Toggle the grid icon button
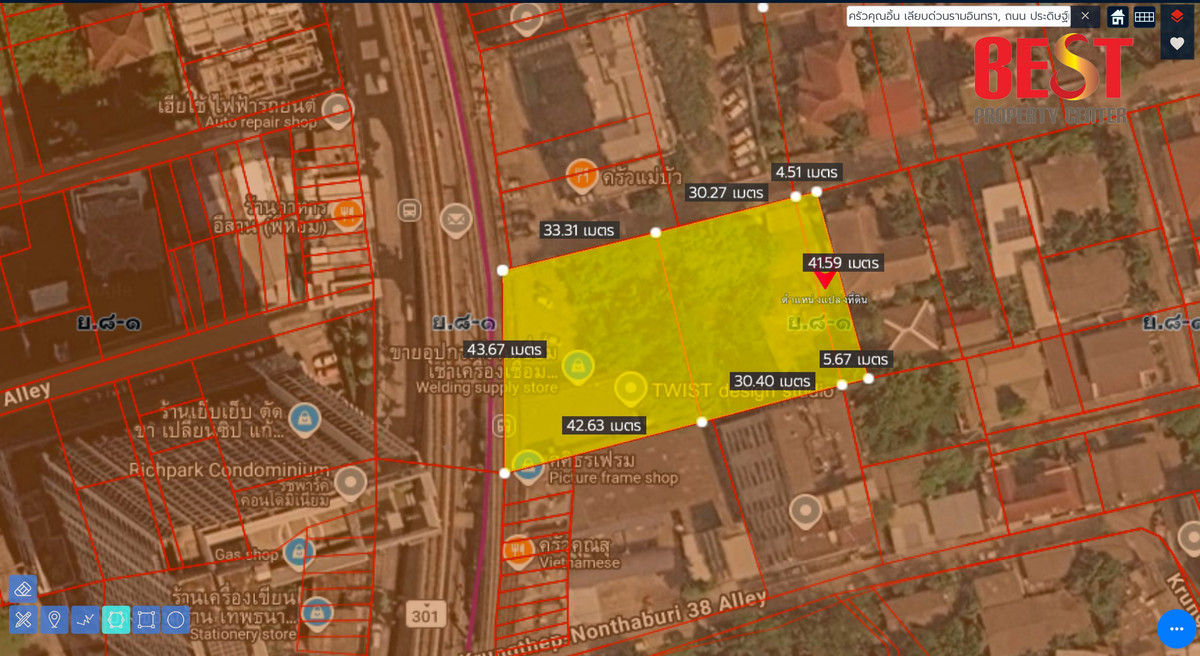This screenshot has height=656, width=1200. click(1144, 16)
